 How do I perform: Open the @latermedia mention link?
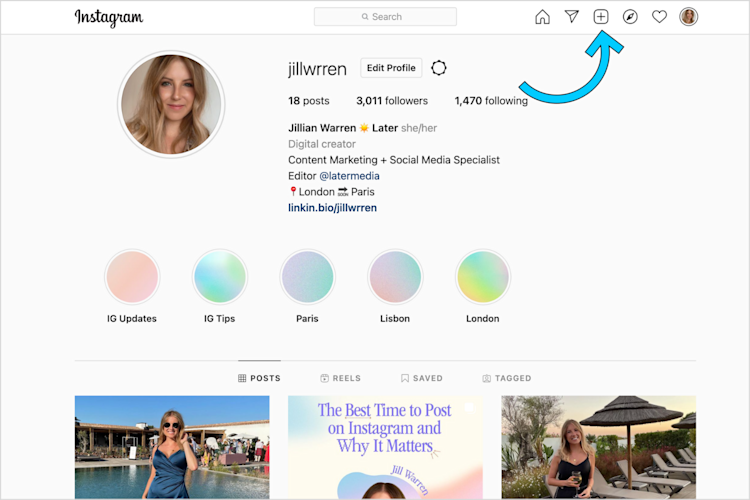tap(349, 176)
